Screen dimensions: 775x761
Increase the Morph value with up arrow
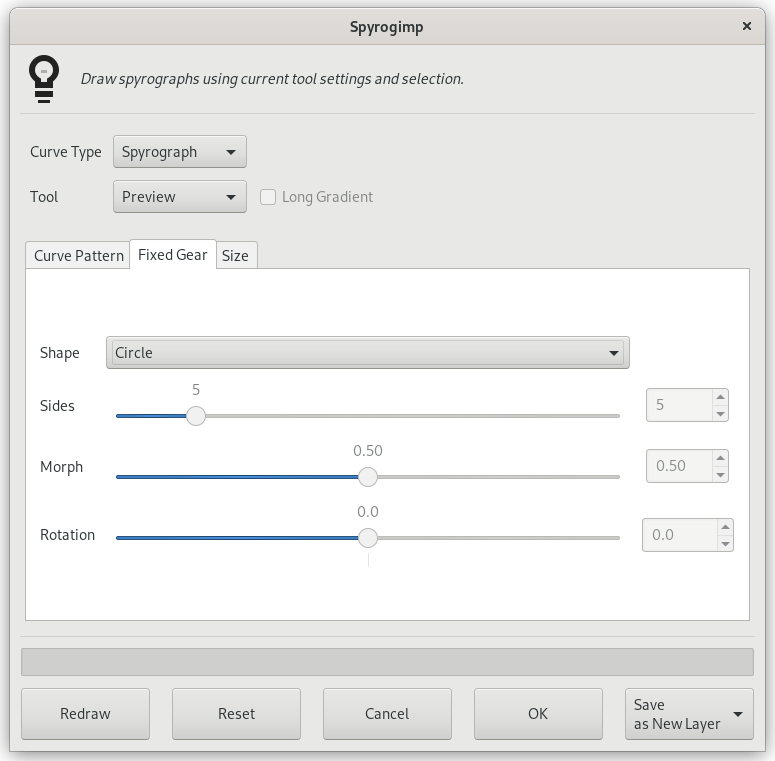coord(721,458)
